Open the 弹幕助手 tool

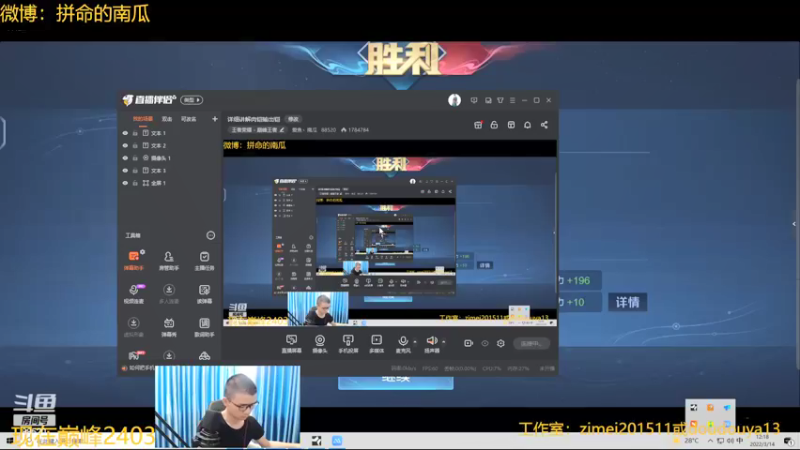[x=134, y=260]
